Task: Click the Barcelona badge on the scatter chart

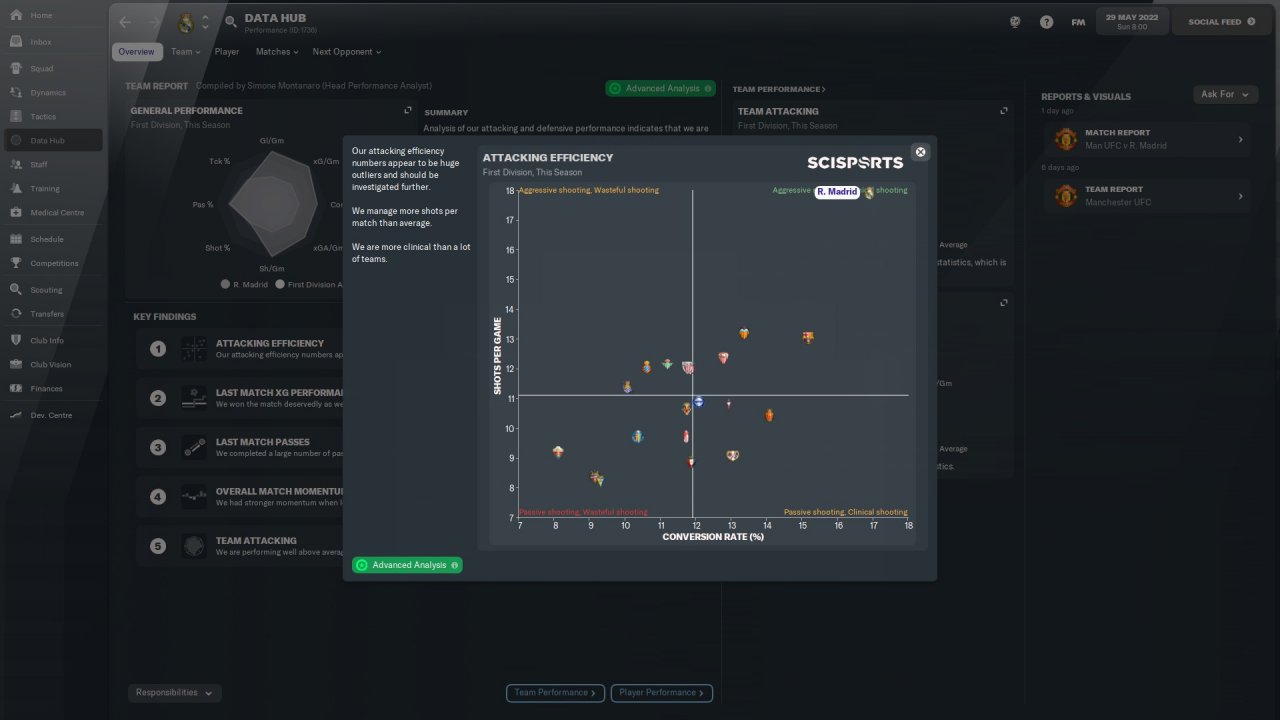Action: 808,337
